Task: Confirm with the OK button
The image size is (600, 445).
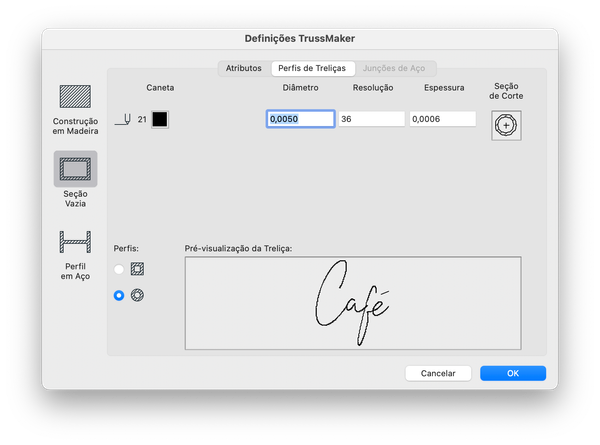Action: point(513,373)
